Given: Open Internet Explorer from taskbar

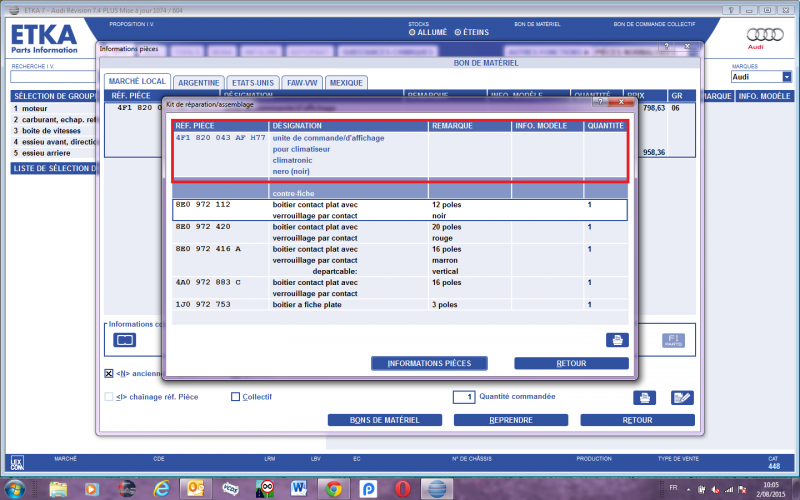Looking at the screenshot, I should 161,489.
